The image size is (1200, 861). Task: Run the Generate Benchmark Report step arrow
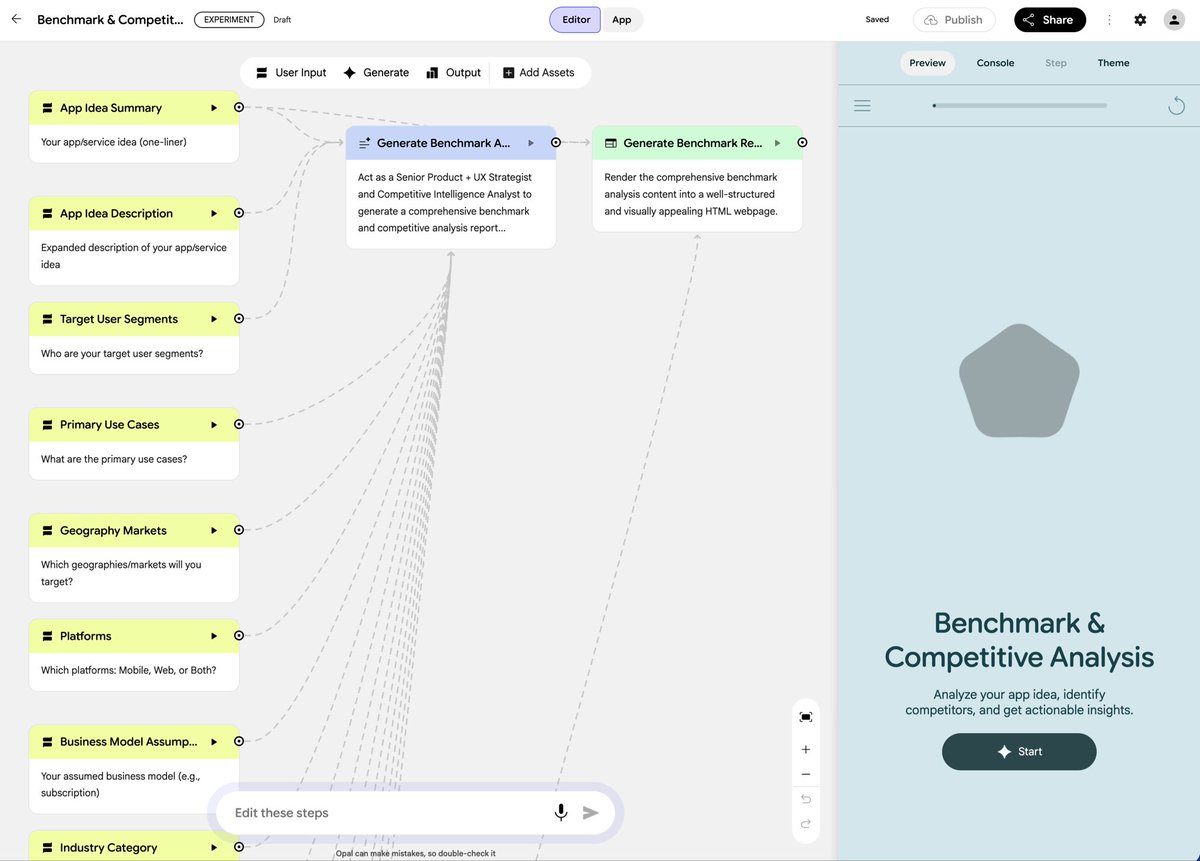pos(777,143)
